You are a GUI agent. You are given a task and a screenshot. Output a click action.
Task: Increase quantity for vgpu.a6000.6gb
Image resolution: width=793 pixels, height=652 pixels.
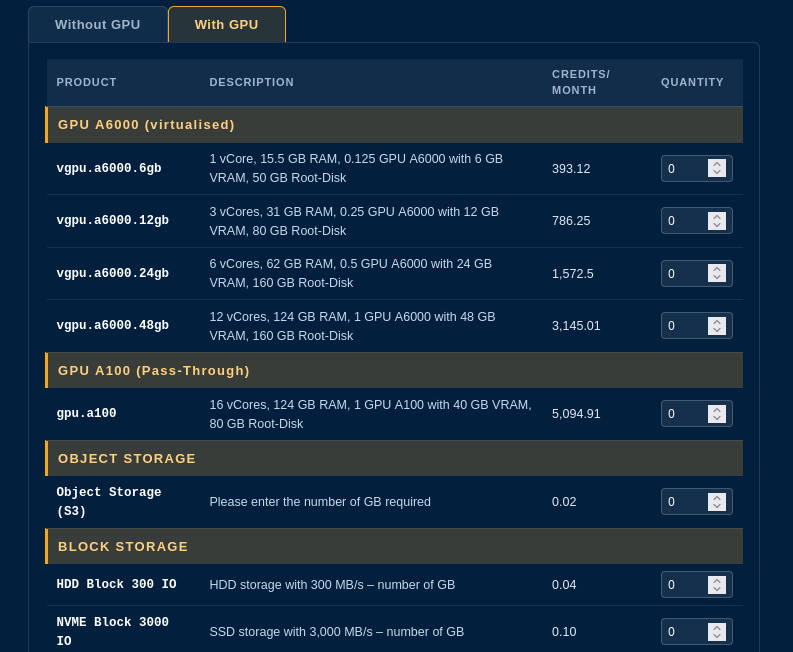tap(717, 164)
